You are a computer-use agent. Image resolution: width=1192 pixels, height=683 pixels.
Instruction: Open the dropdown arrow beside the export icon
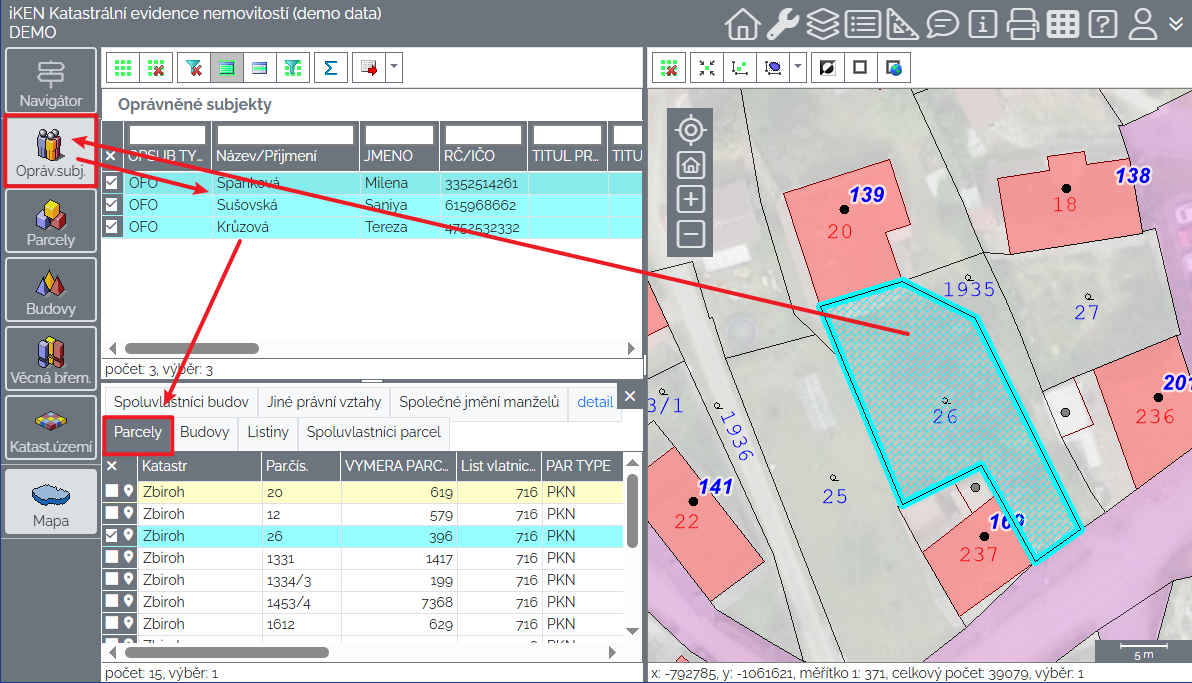(394, 68)
